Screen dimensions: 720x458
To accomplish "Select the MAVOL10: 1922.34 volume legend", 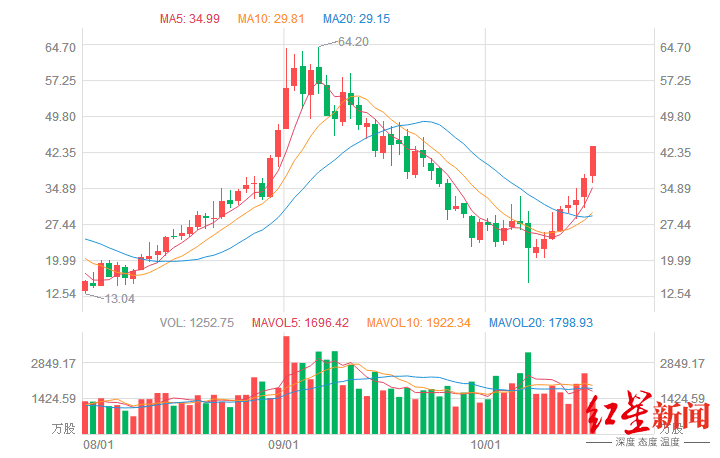I will tap(420, 322).
